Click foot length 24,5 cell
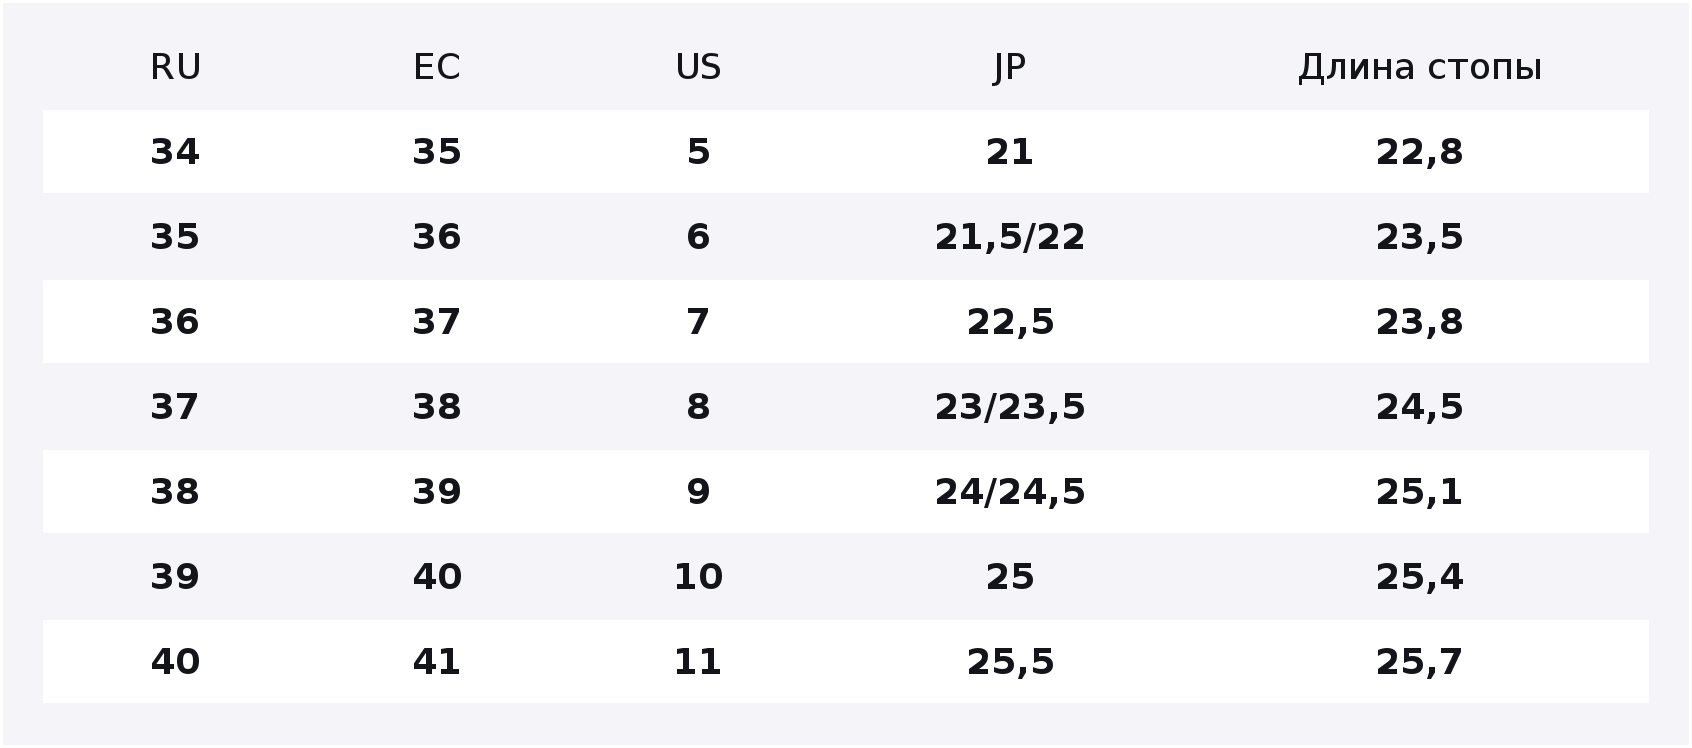Image resolution: width=1692 pixels, height=748 pixels. pos(1420,407)
